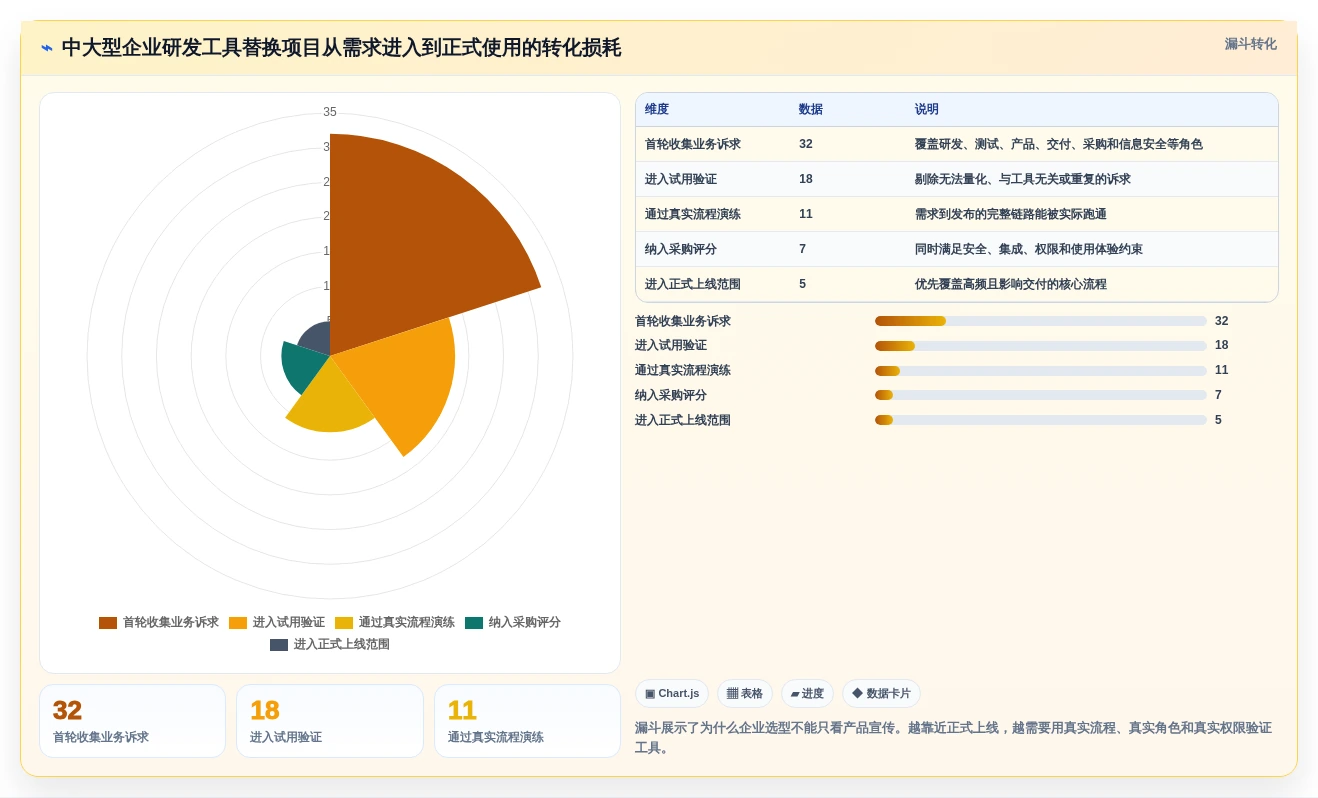Click the table value 5
Viewport: 1318px width, 798px height.
(x=802, y=284)
